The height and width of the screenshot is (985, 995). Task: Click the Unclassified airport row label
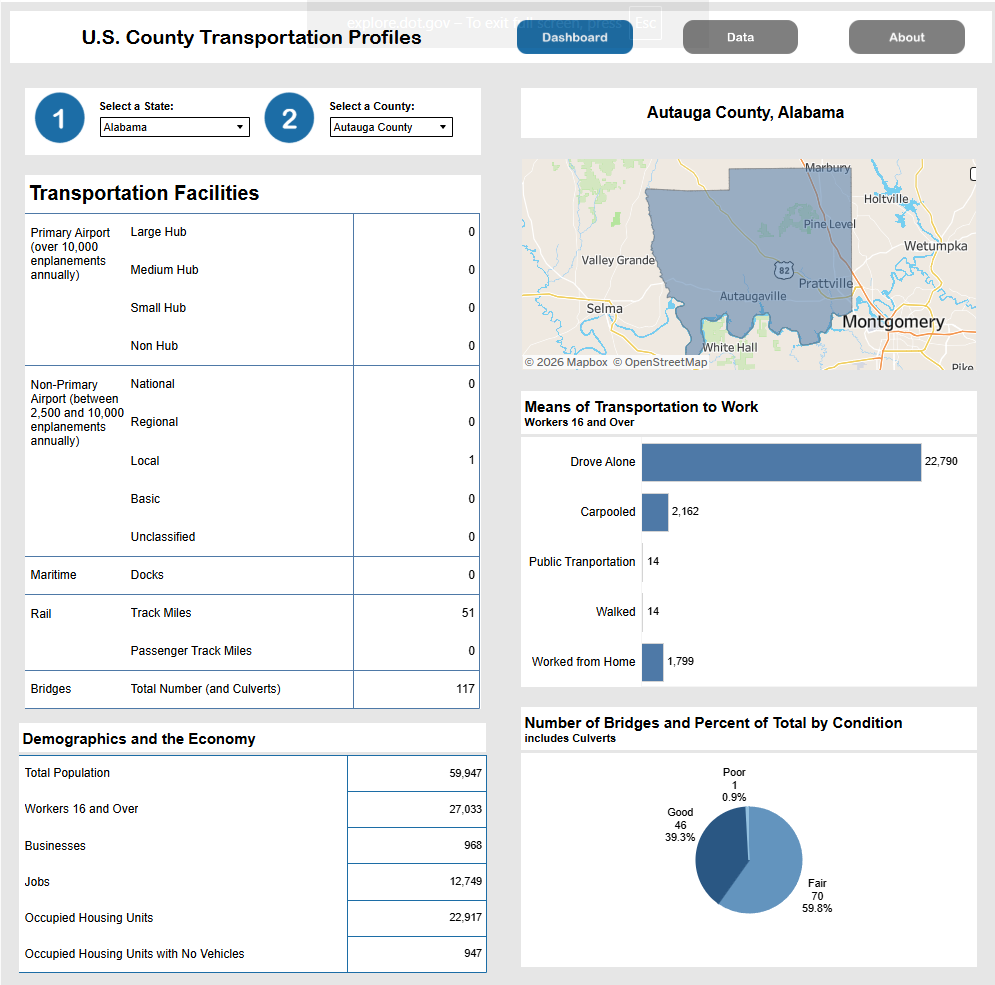click(x=163, y=537)
